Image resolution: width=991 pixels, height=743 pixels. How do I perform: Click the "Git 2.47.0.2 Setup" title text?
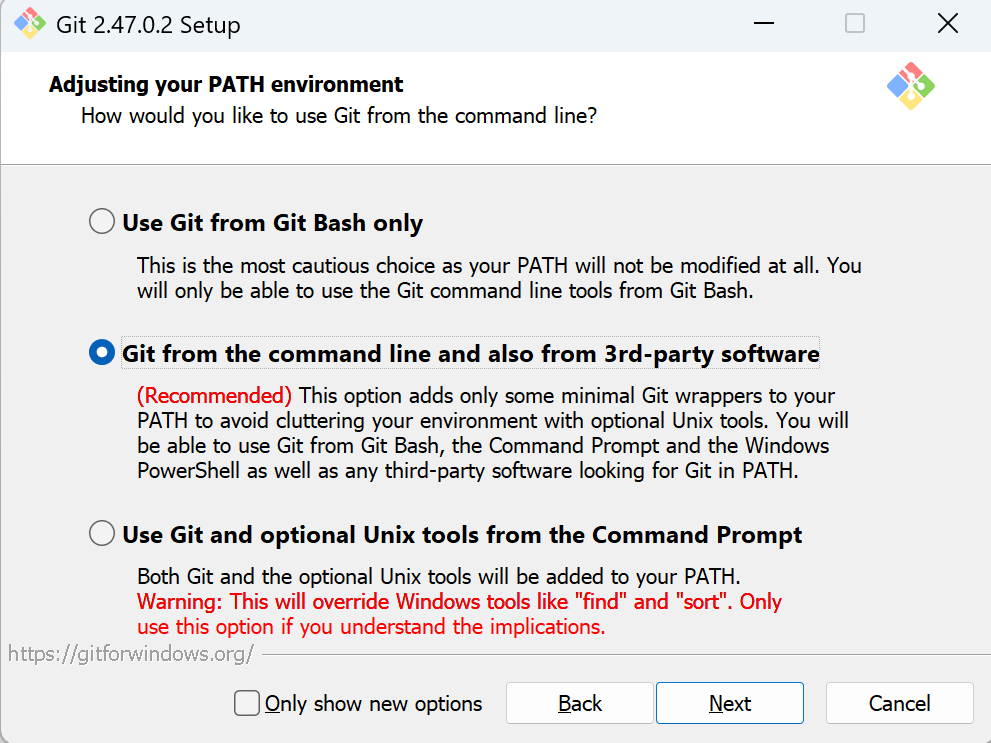pos(148,25)
